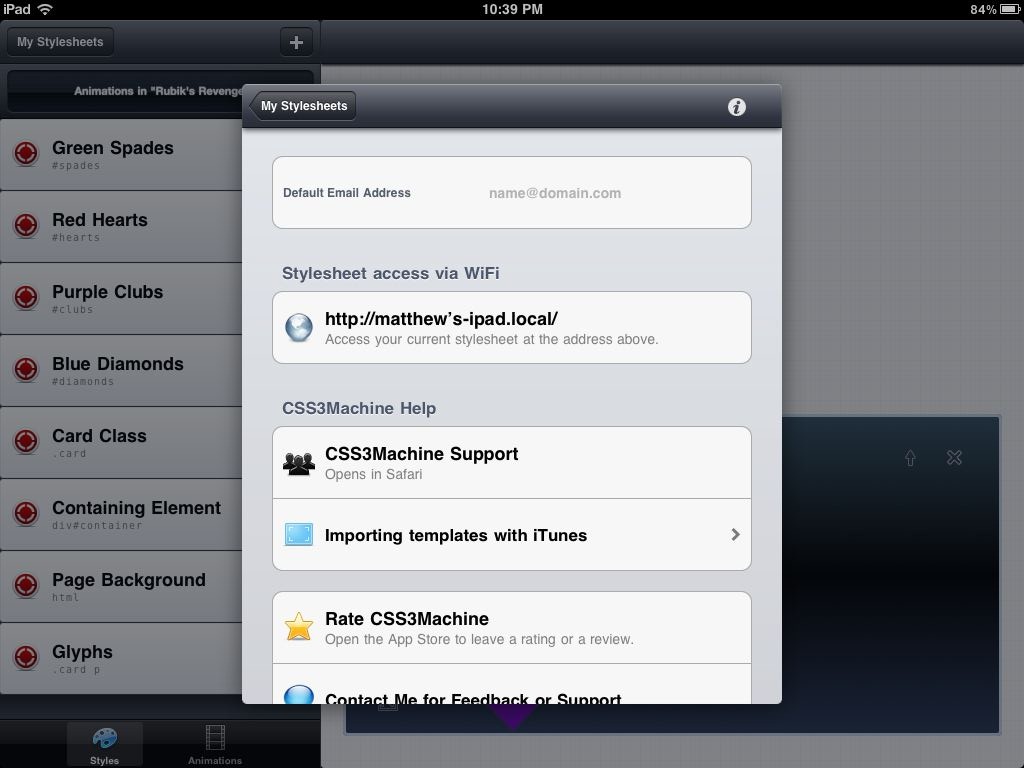Select the Card Class style
Viewport: 1024px width, 768px height.
coord(121,442)
